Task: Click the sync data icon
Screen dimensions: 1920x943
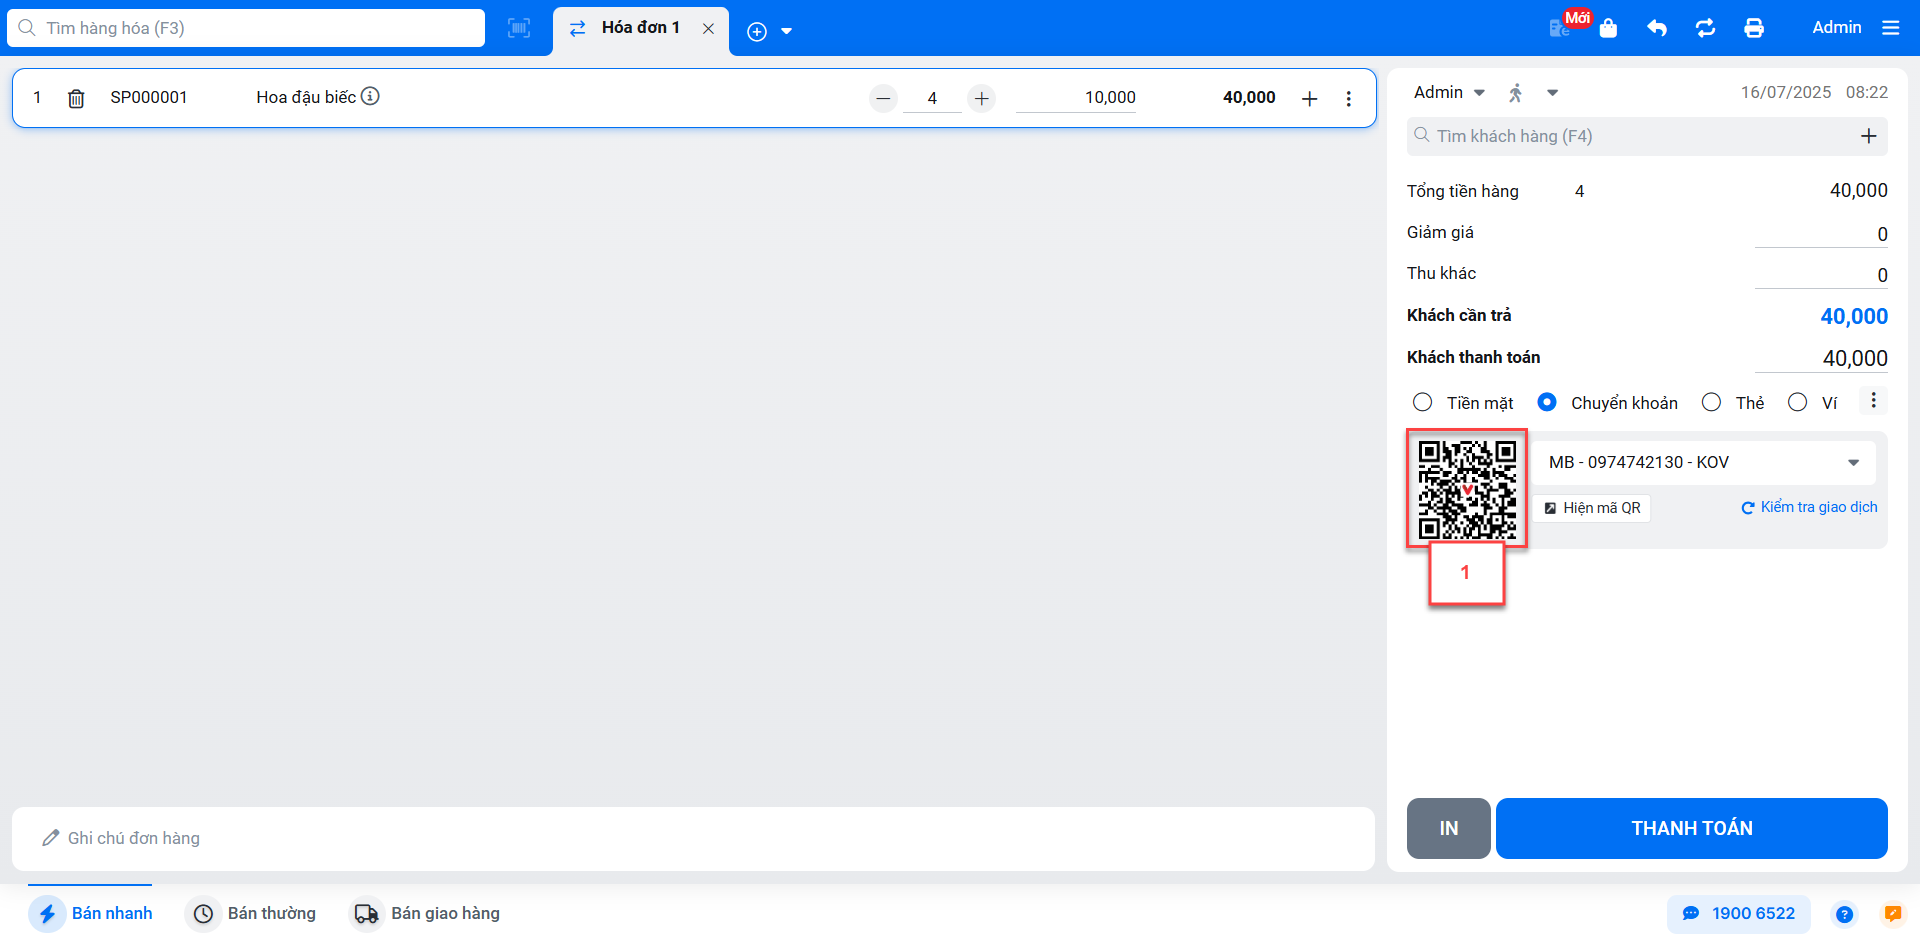Action: (1706, 28)
